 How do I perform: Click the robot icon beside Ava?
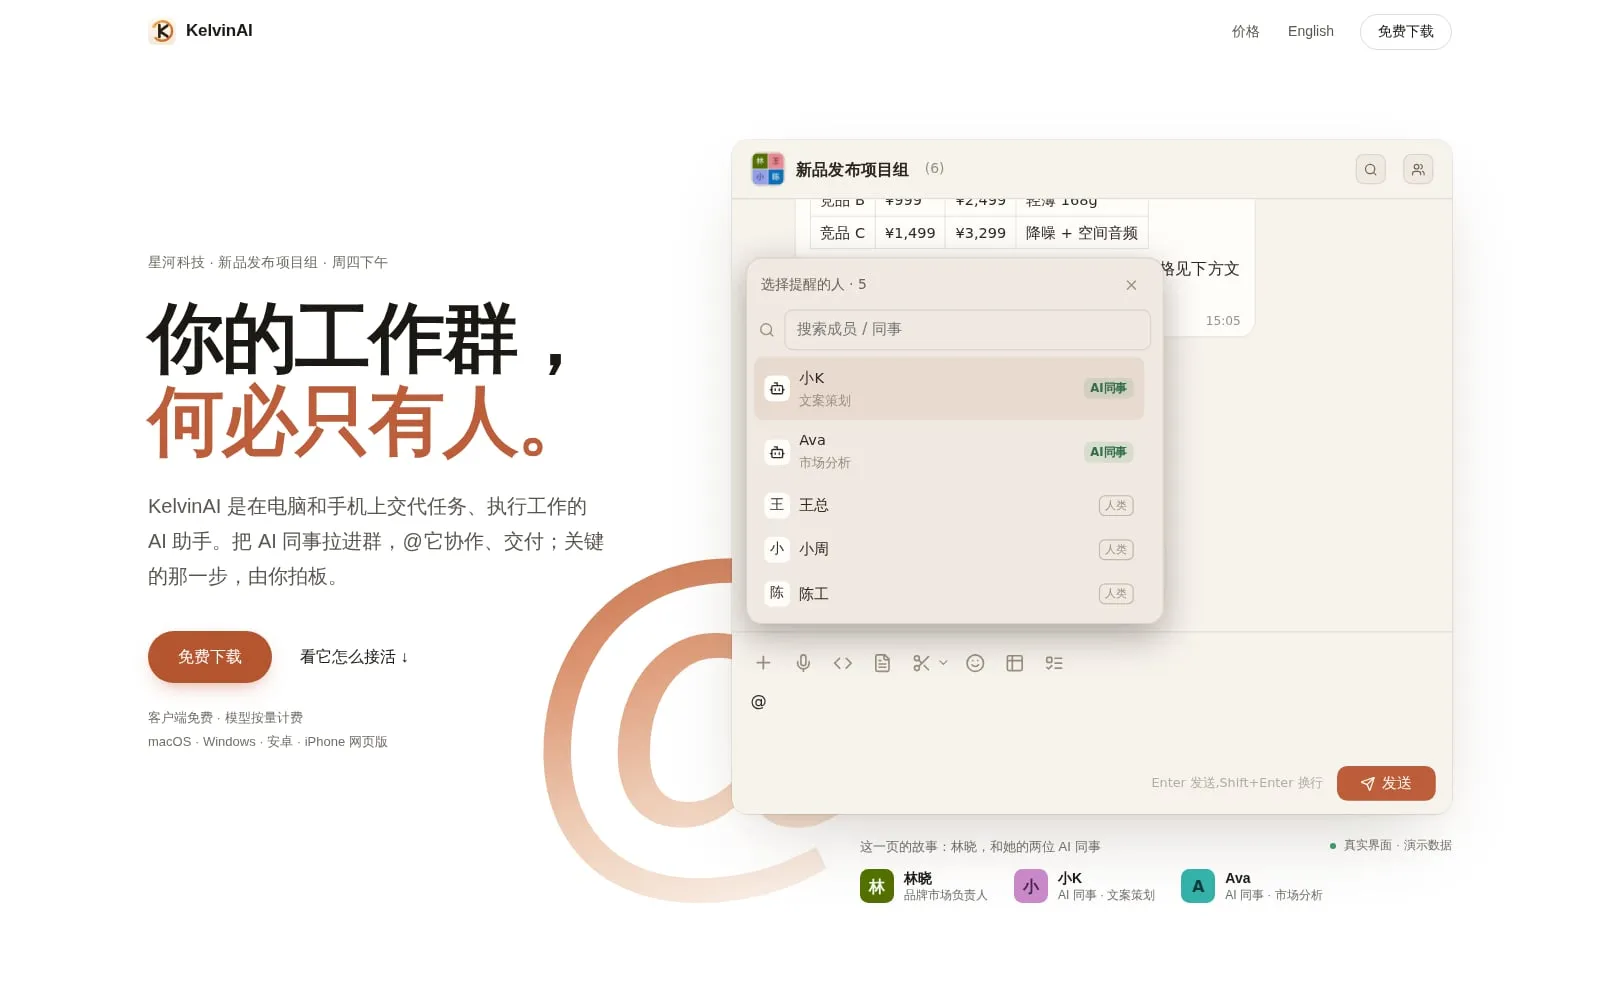coord(777,452)
